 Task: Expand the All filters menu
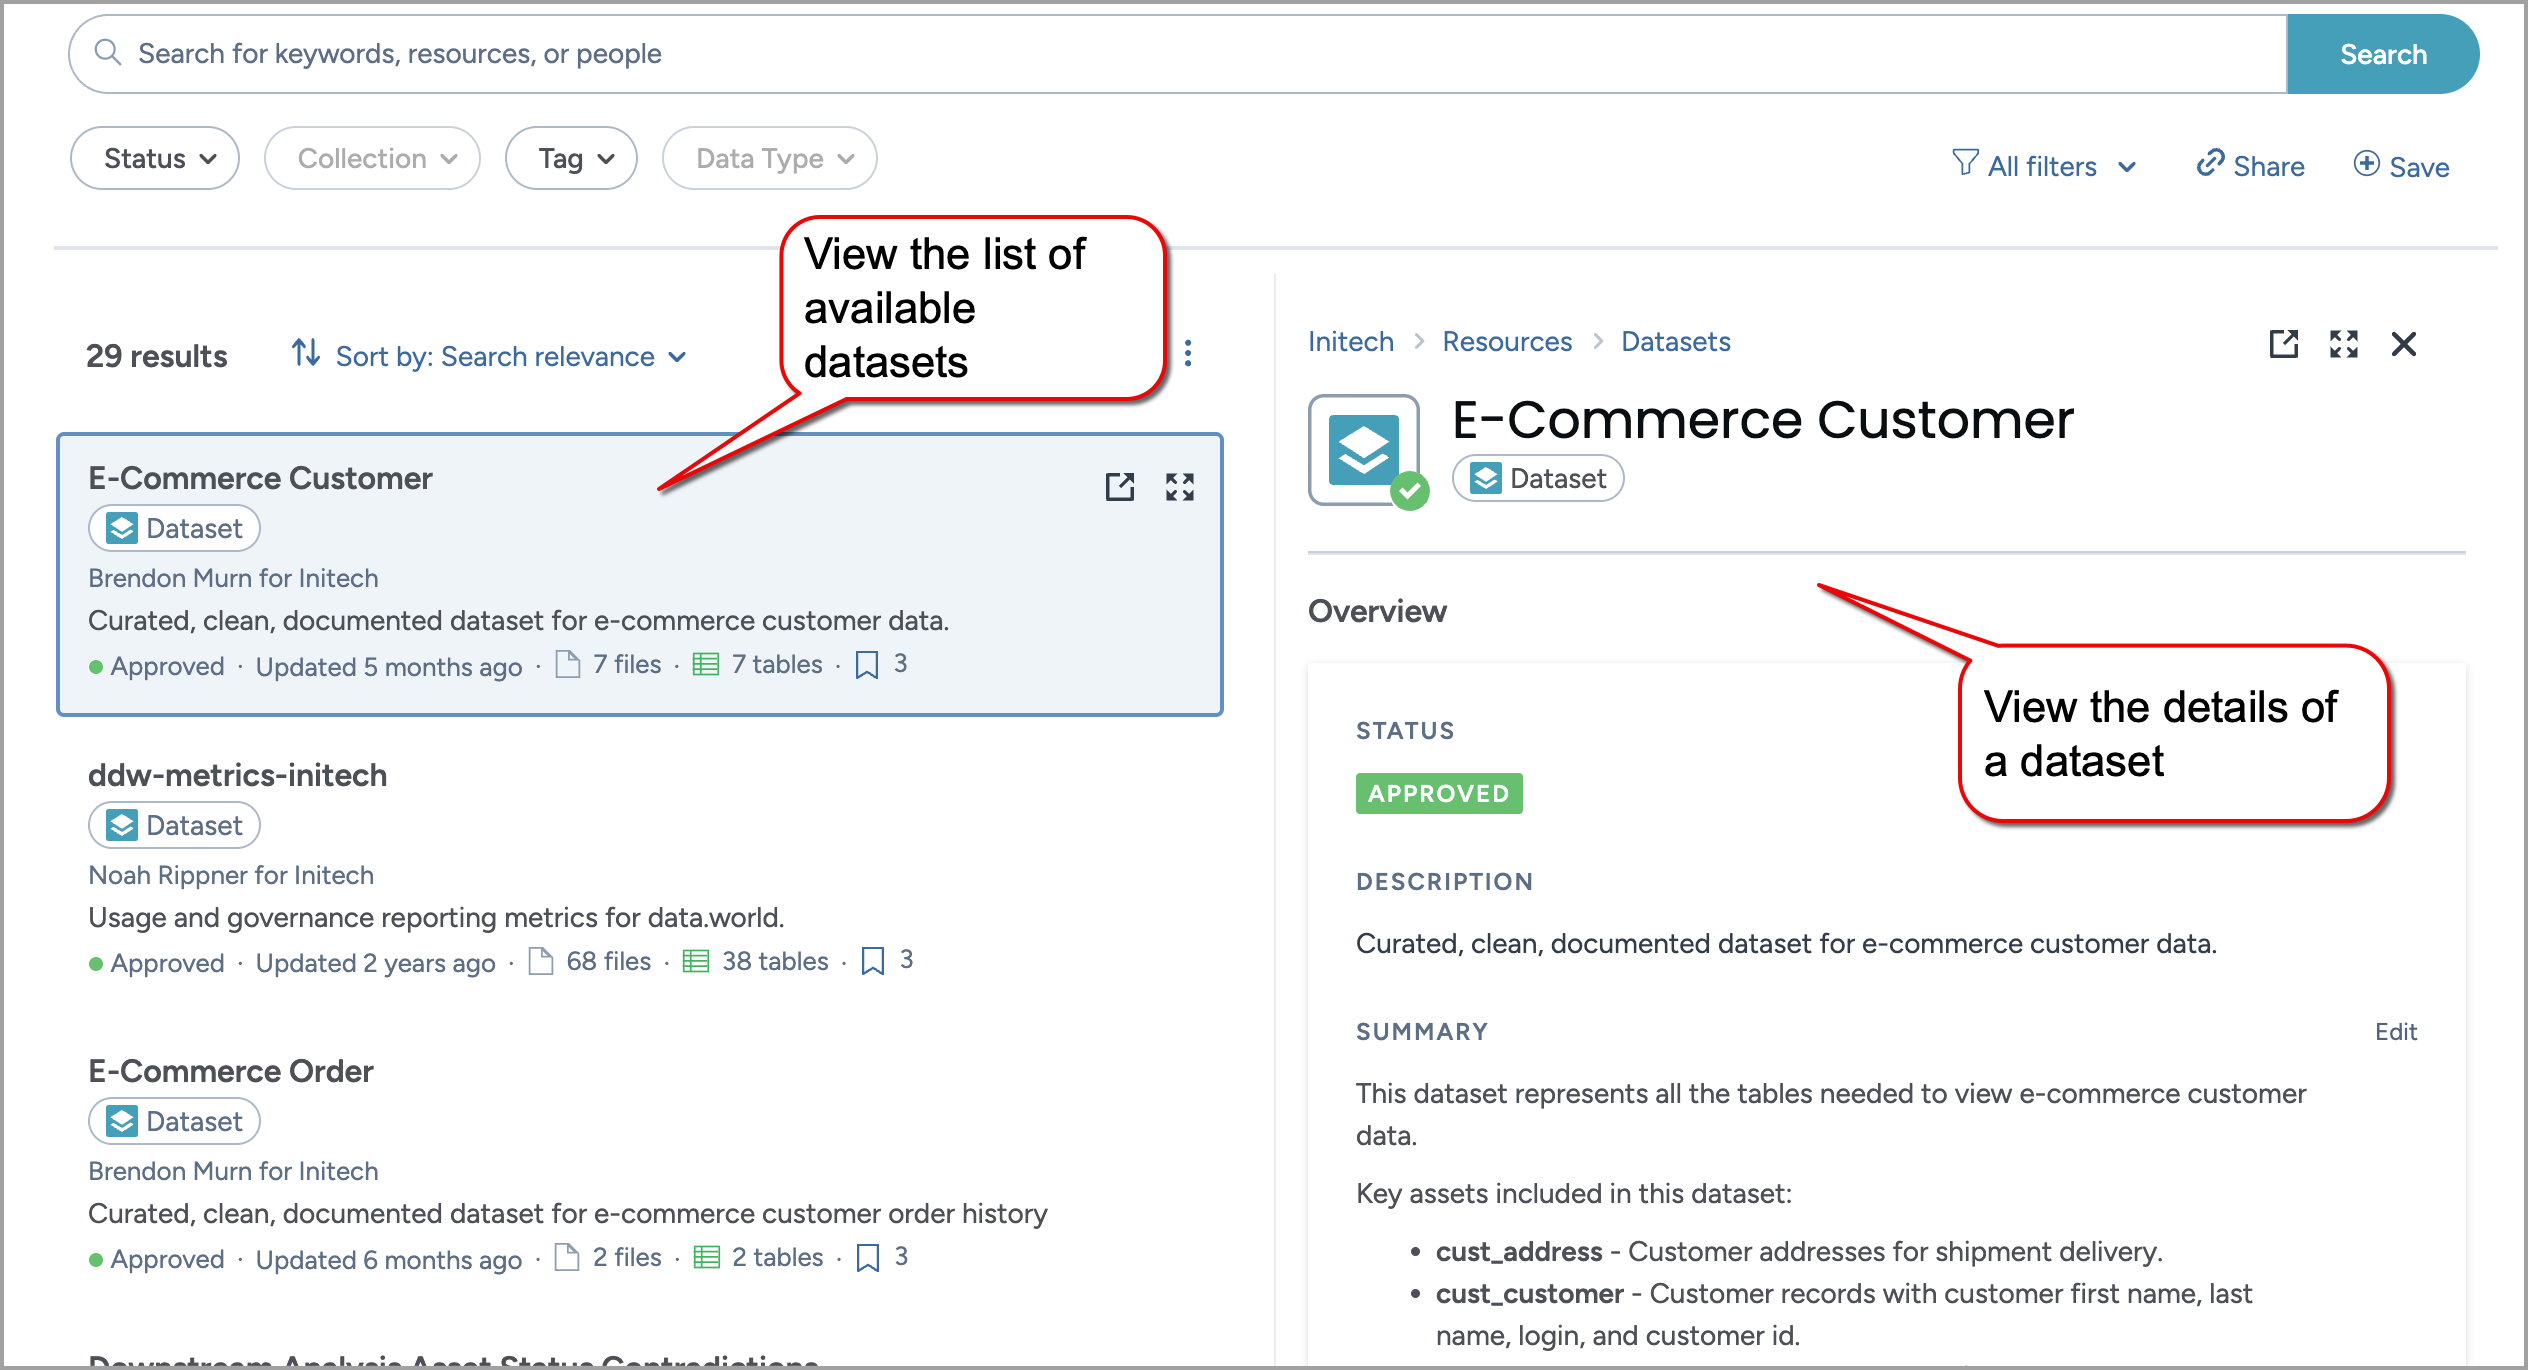click(2043, 166)
